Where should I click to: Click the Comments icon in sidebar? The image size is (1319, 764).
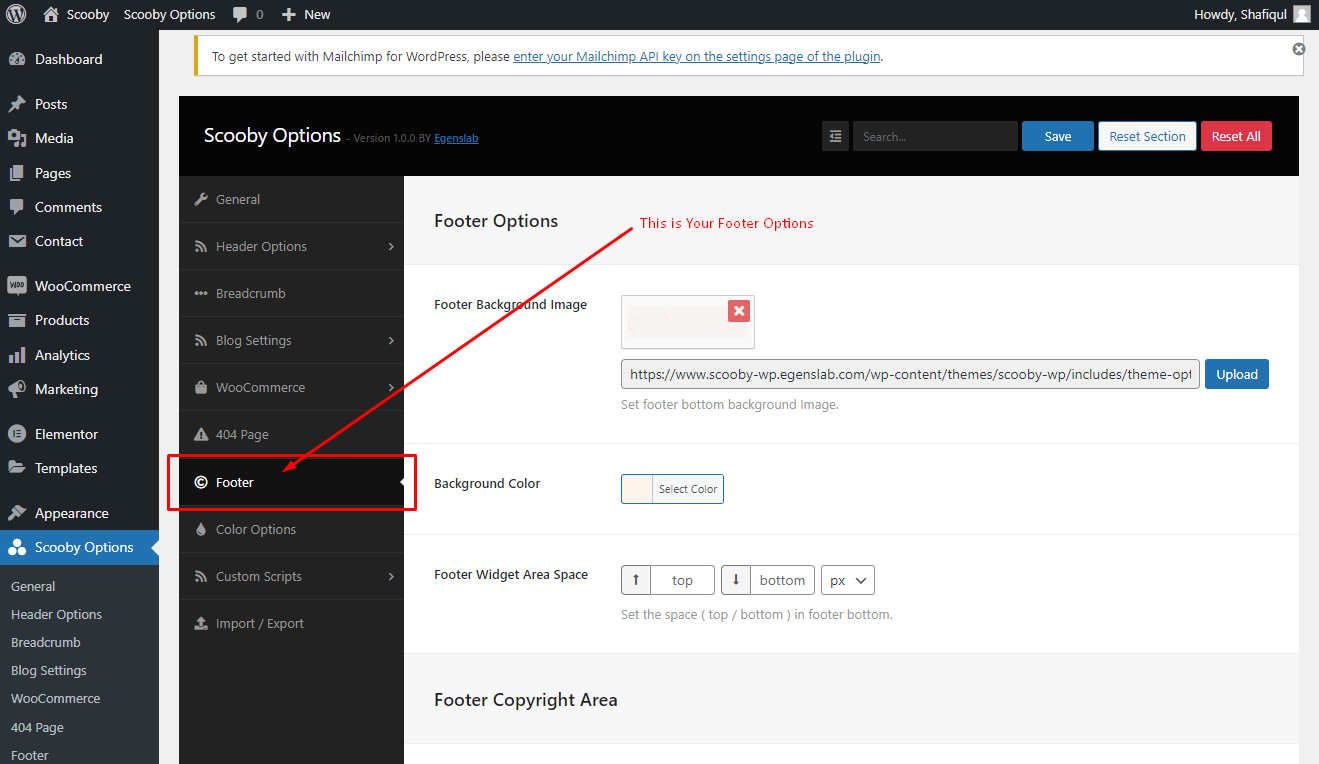(17, 207)
